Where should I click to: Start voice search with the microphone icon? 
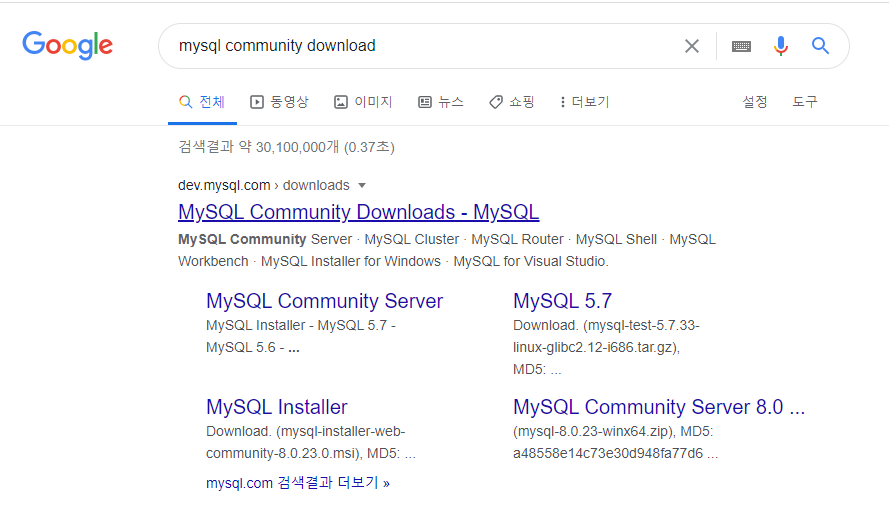point(781,46)
